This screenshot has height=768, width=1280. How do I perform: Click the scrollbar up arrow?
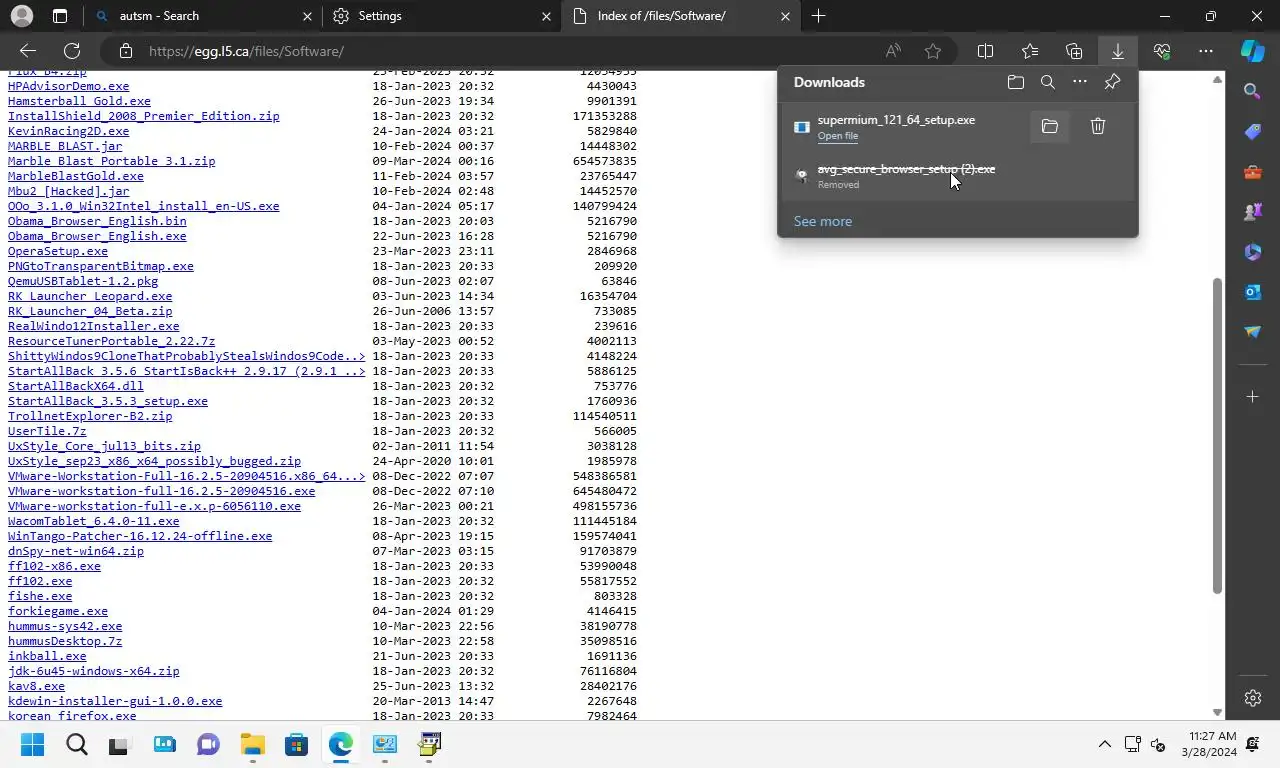pyautogui.click(x=1217, y=79)
